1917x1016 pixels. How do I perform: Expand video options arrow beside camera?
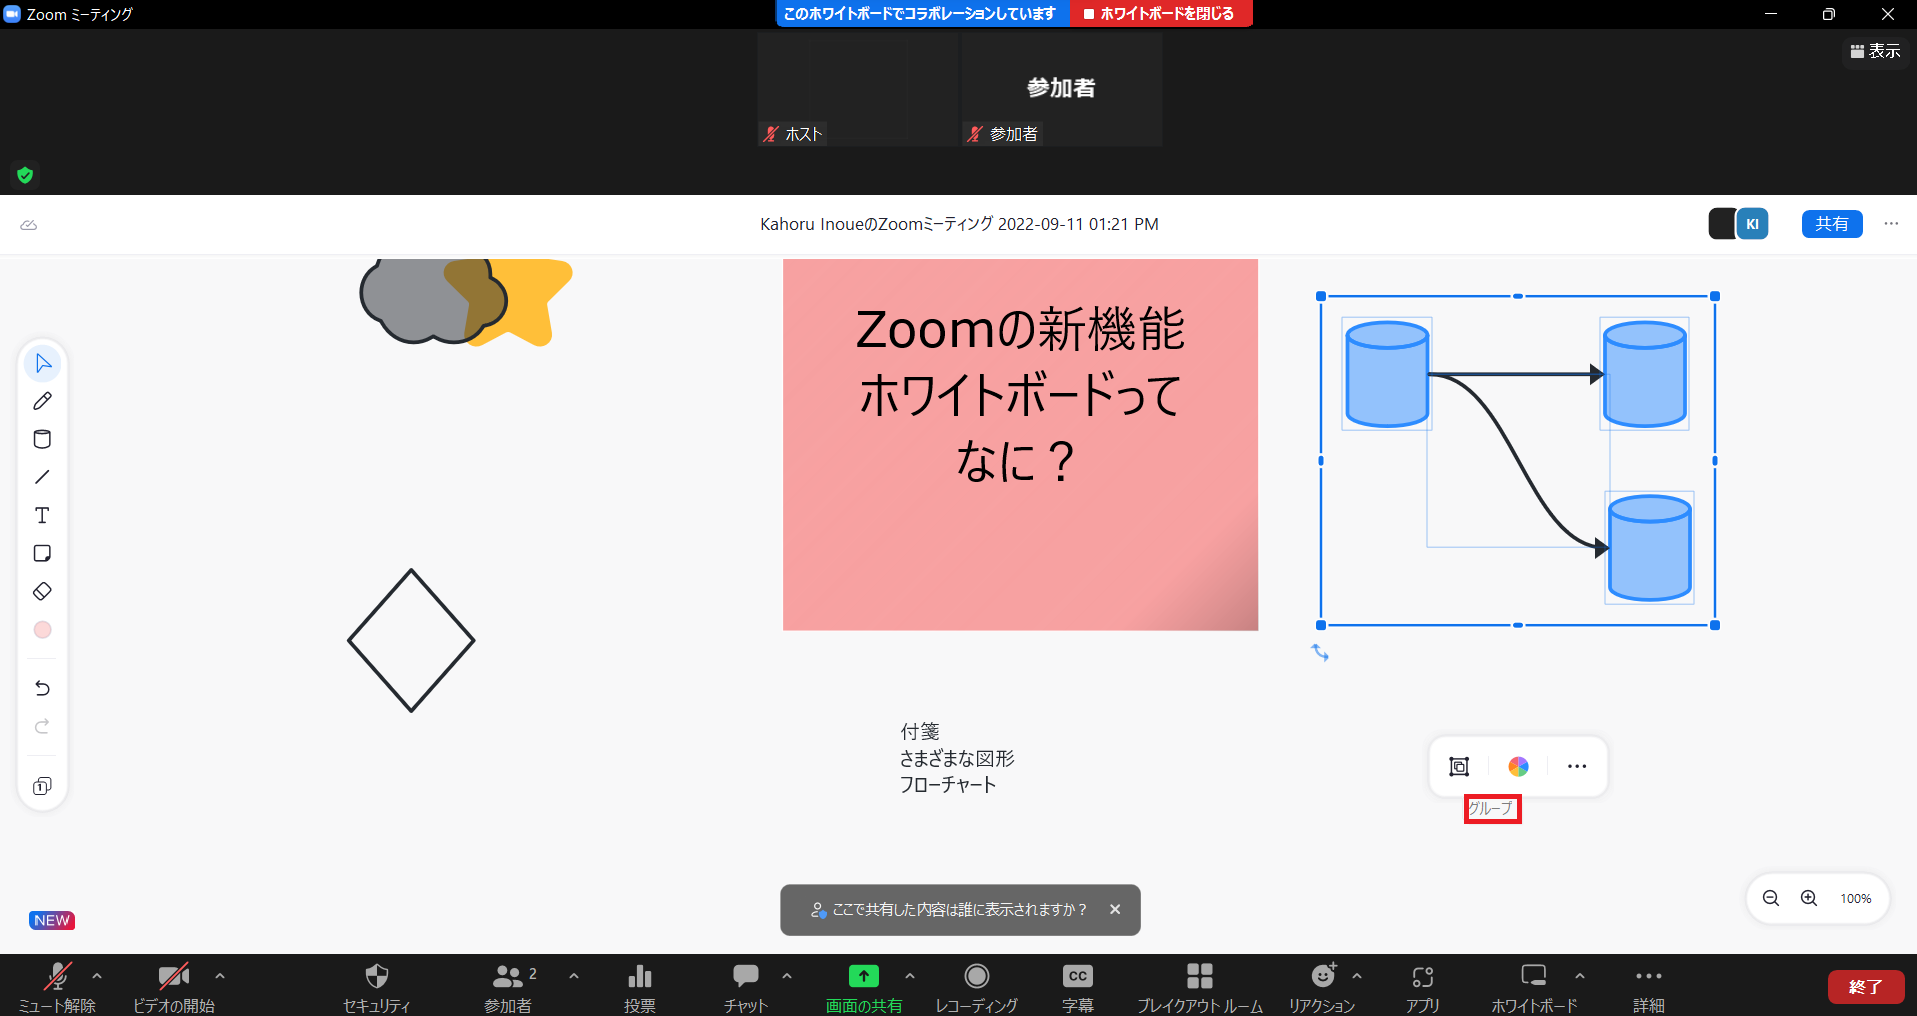pos(220,975)
